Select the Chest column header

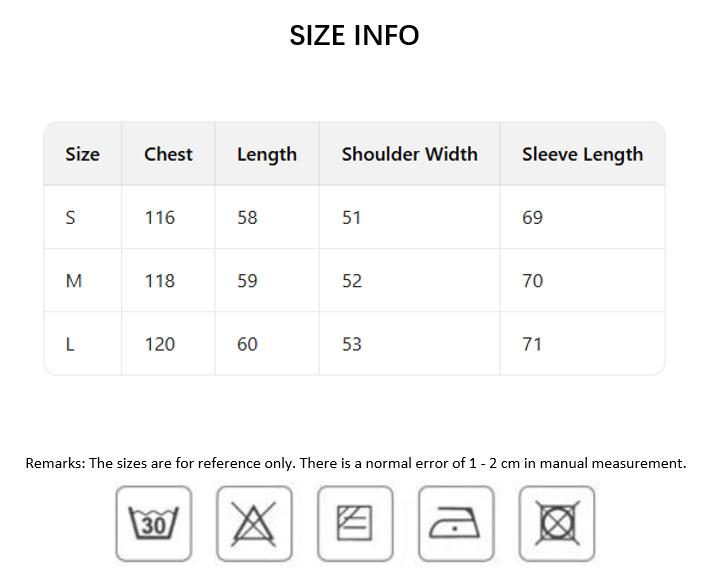168,154
